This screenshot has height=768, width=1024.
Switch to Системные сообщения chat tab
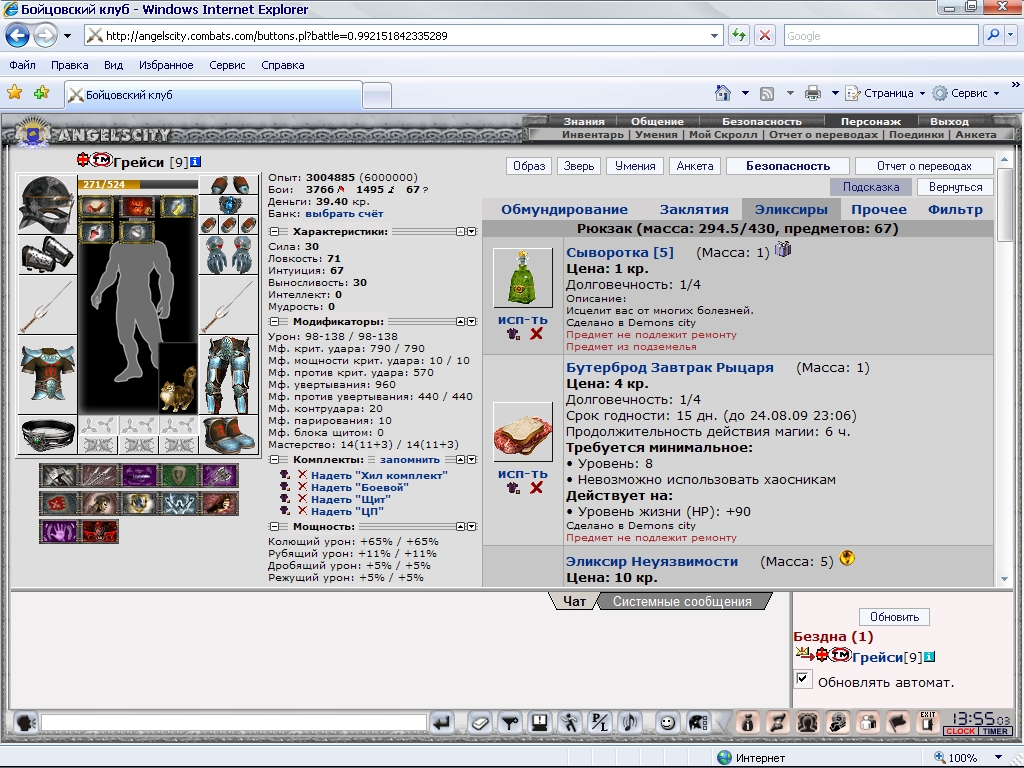[x=682, y=601]
